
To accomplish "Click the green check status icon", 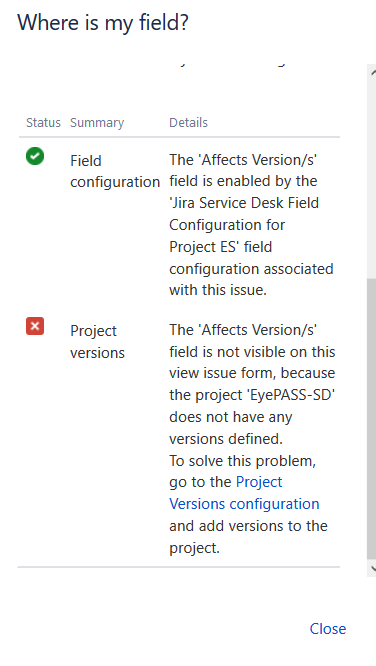I will [x=35, y=156].
